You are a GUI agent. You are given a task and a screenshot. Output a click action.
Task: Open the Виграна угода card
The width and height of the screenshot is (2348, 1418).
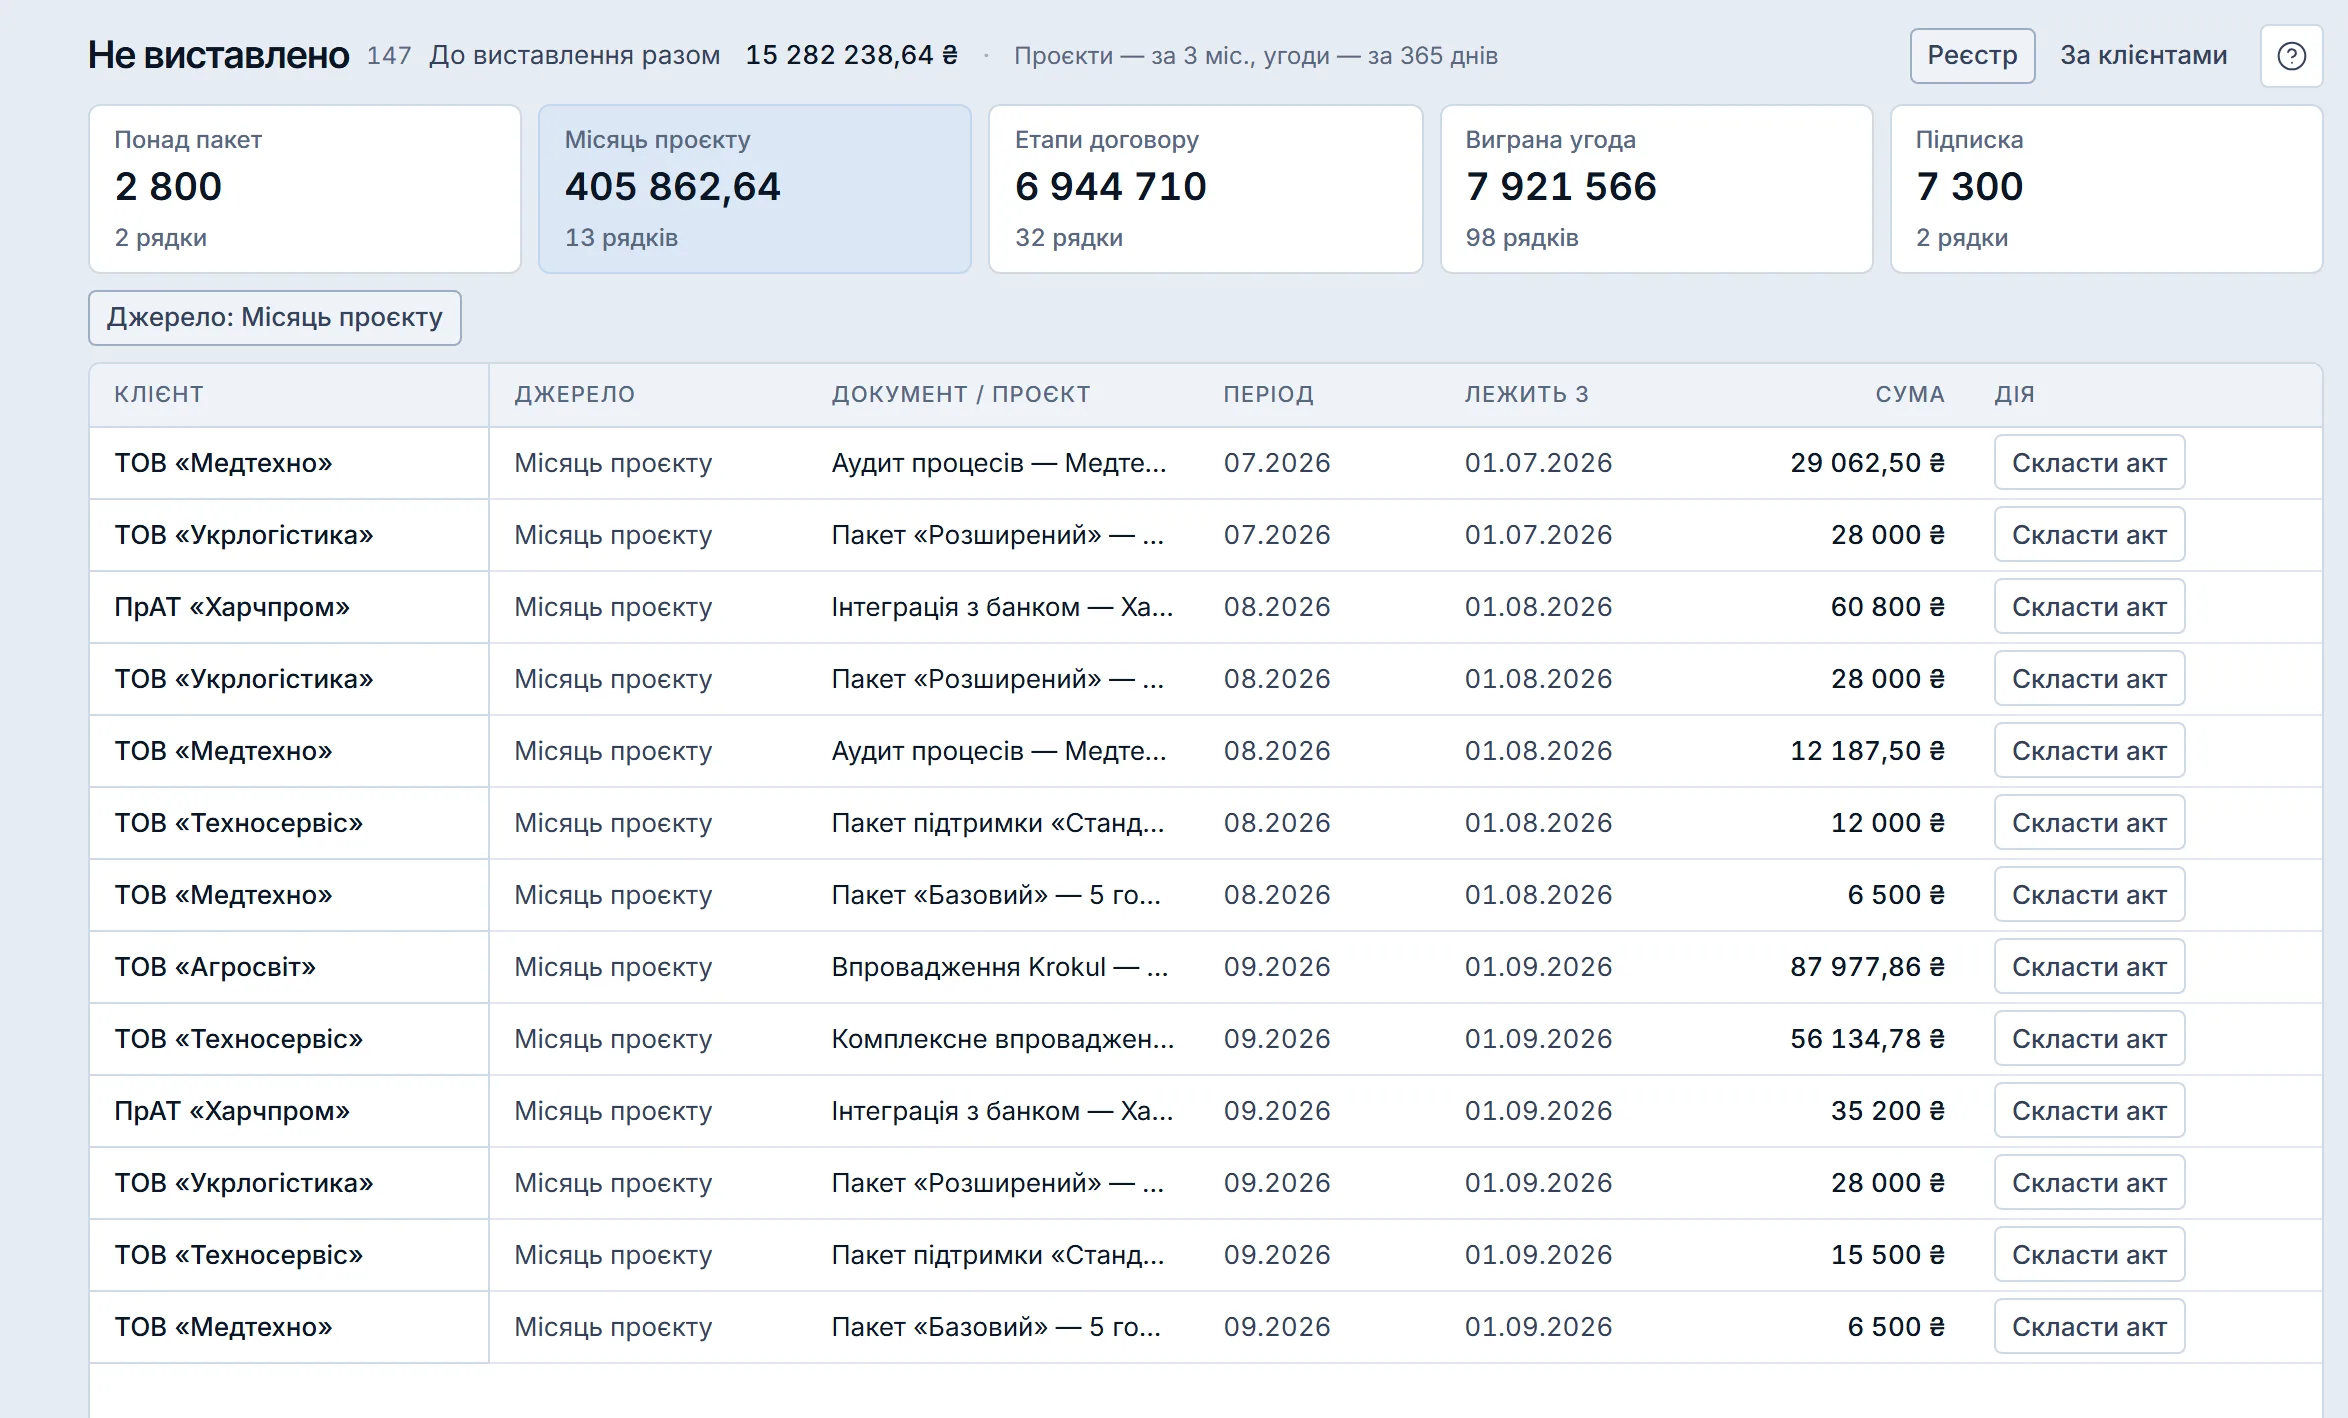click(x=1656, y=189)
